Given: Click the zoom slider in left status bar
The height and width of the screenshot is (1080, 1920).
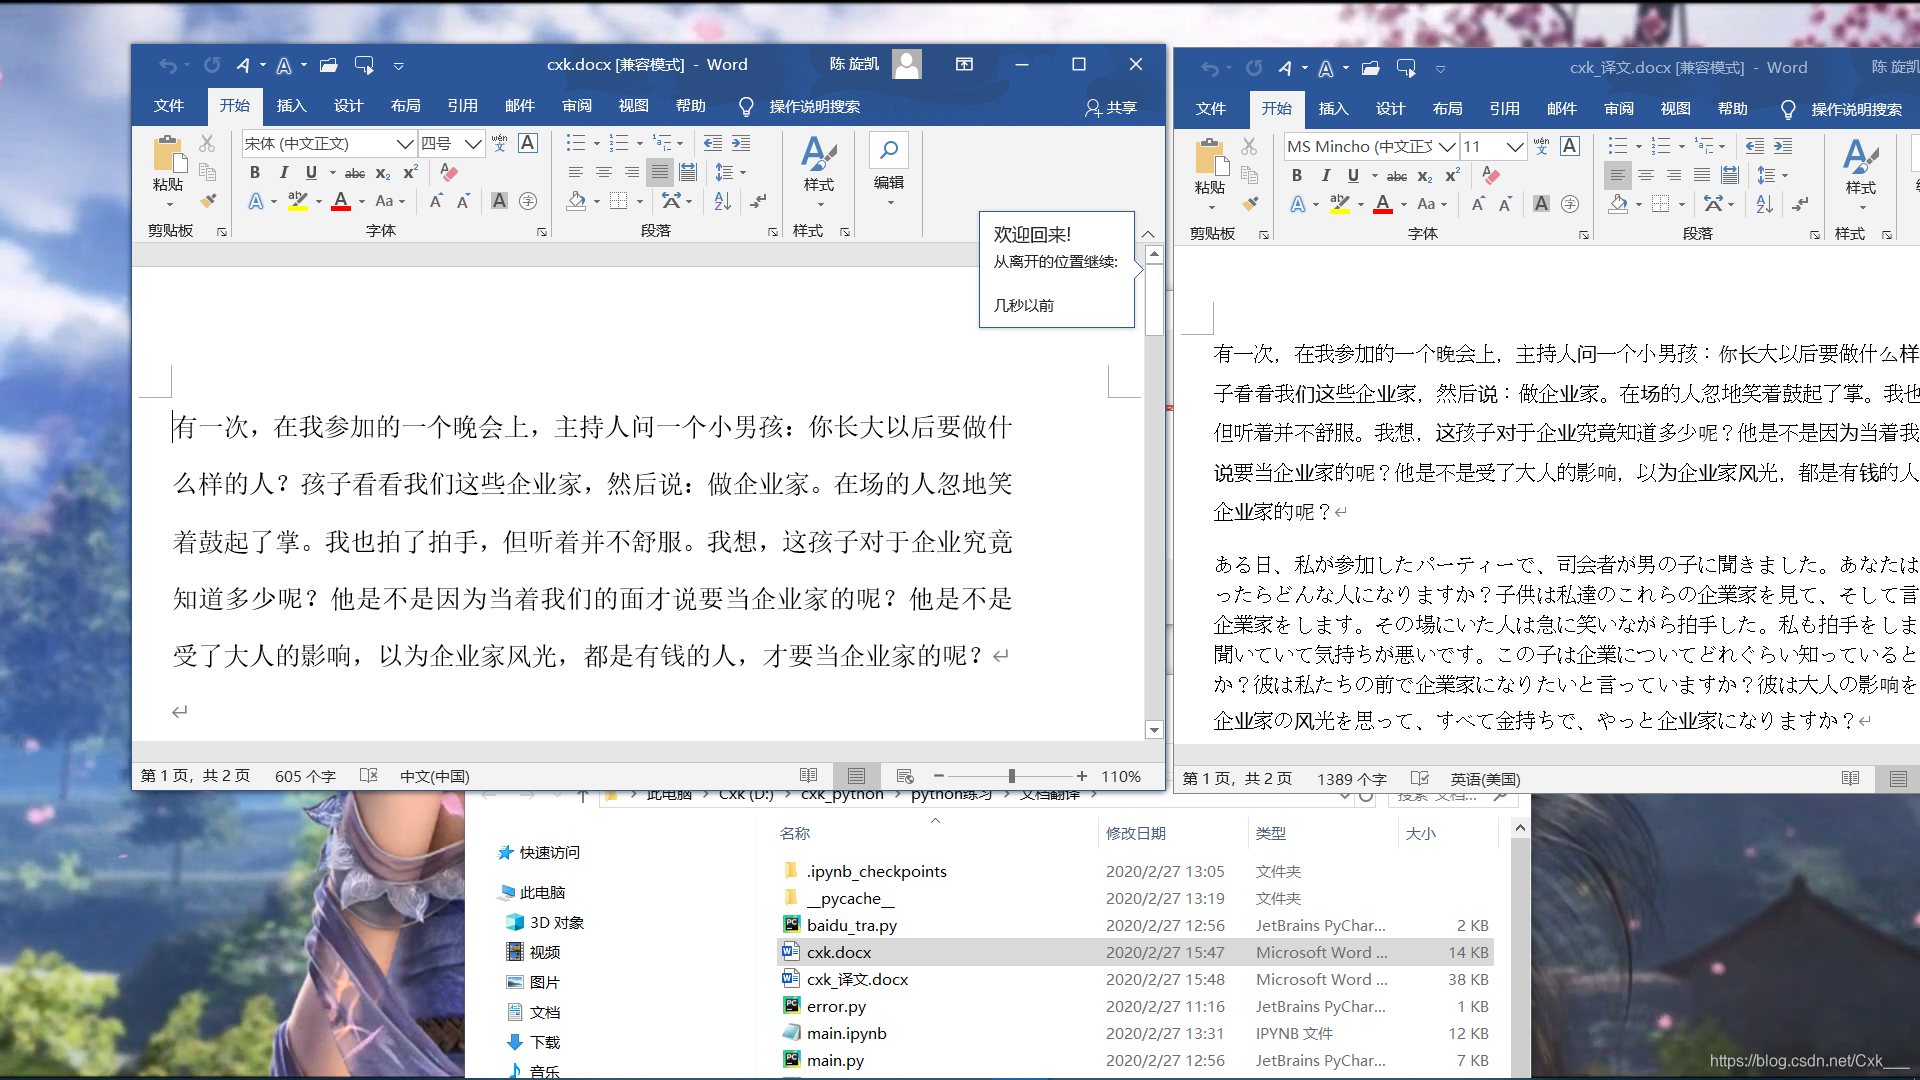Looking at the screenshot, I should pyautogui.click(x=1012, y=776).
